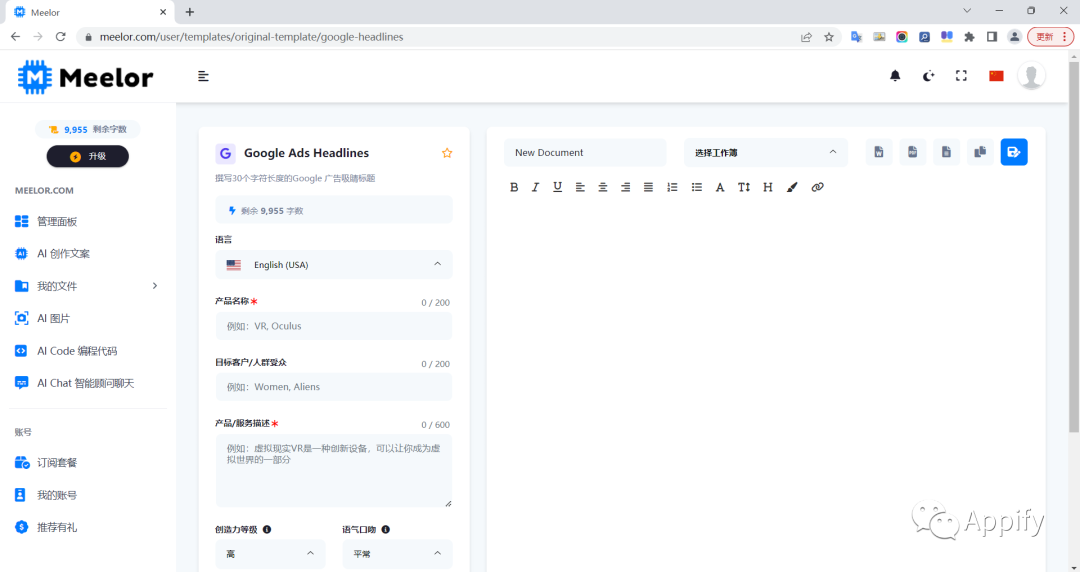
Task: Toggle dark mode moon icon
Action: click(x=928, y=76)
